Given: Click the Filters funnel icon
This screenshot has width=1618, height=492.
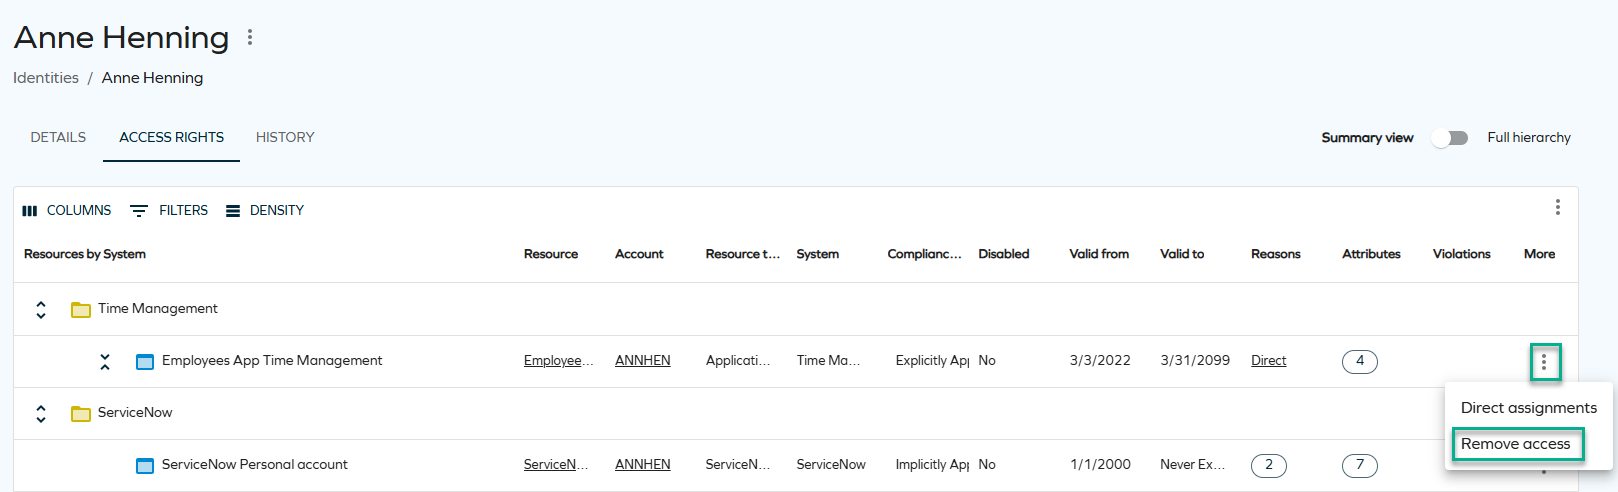Looking at the screenshot, I should (x=139, y=211).
